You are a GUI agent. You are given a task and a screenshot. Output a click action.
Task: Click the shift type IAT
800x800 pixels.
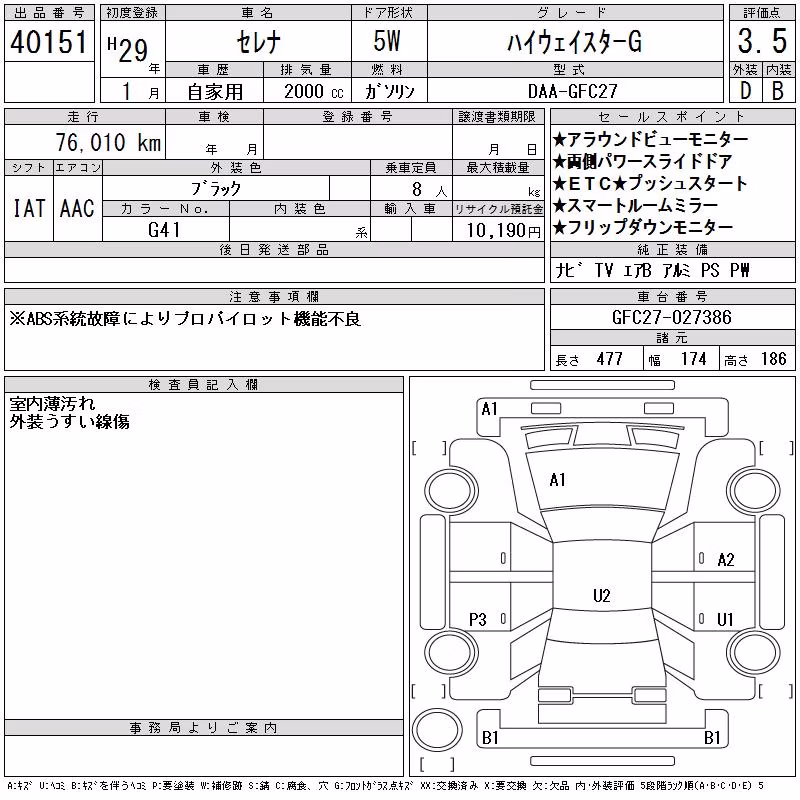pyautogui.click(x=29, y=209)
